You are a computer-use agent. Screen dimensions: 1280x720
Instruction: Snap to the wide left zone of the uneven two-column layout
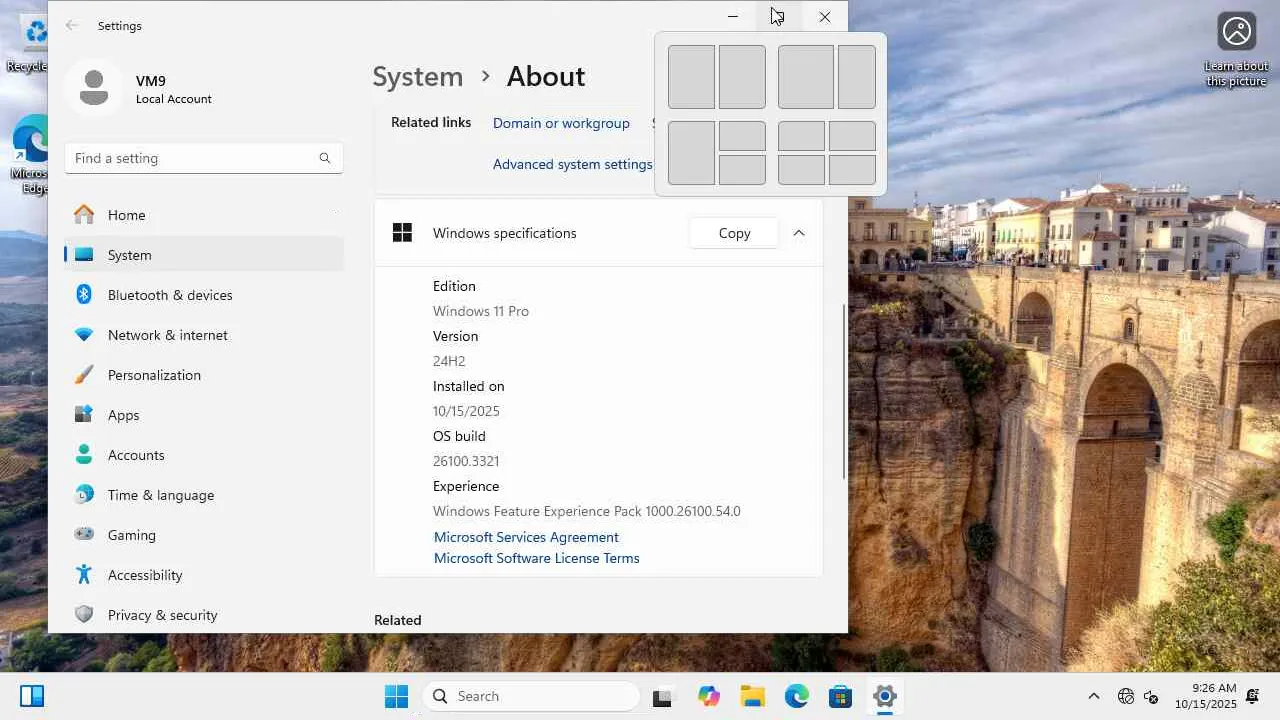(806, 77)
